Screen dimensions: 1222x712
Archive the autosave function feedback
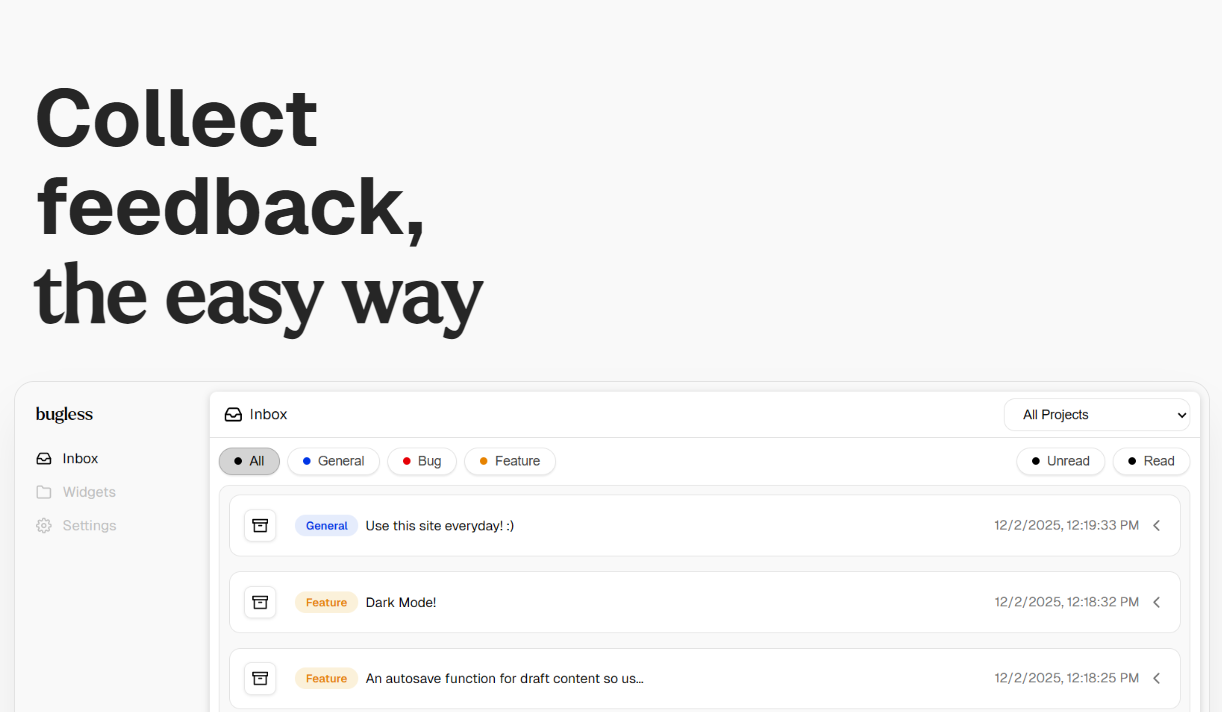coord(260,678)
